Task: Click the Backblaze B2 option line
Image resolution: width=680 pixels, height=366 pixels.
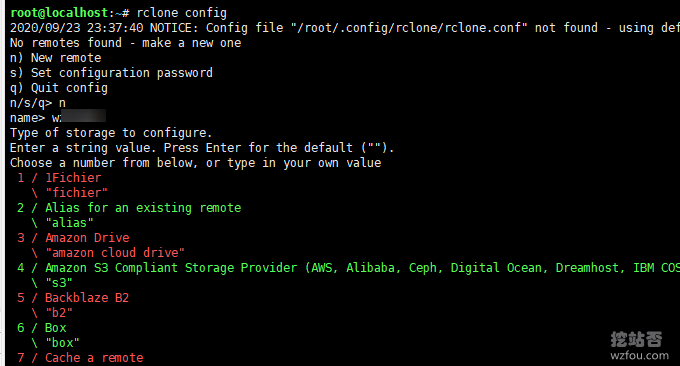Action: 73,298
